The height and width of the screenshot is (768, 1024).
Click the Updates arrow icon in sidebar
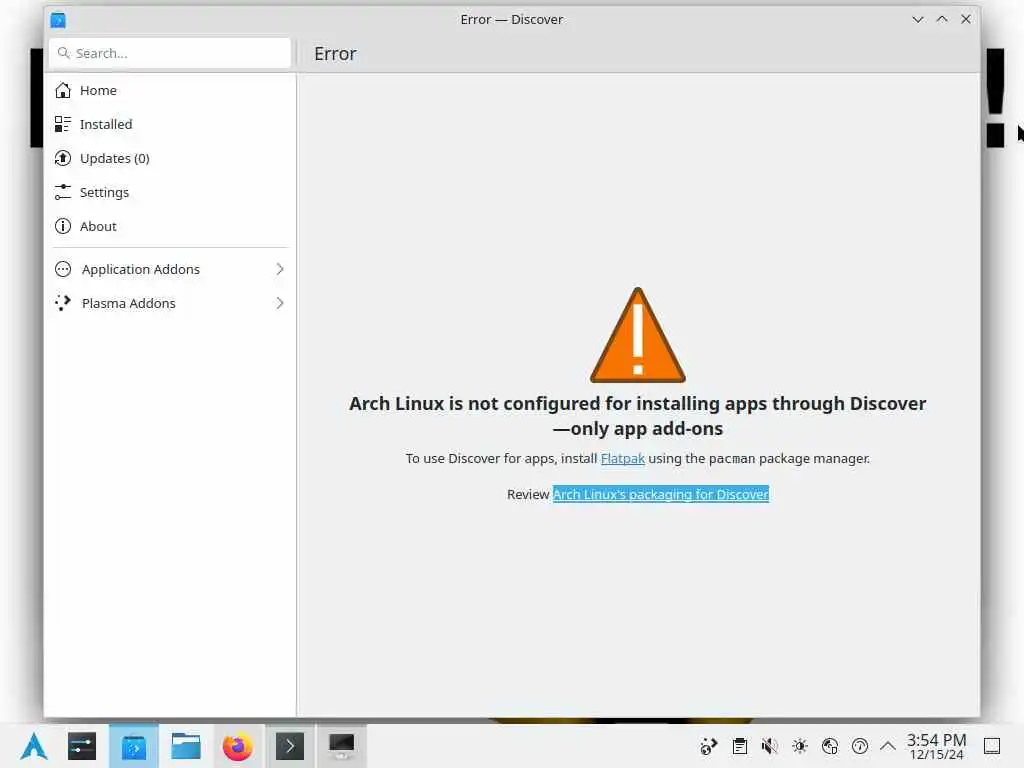[63, 158]
